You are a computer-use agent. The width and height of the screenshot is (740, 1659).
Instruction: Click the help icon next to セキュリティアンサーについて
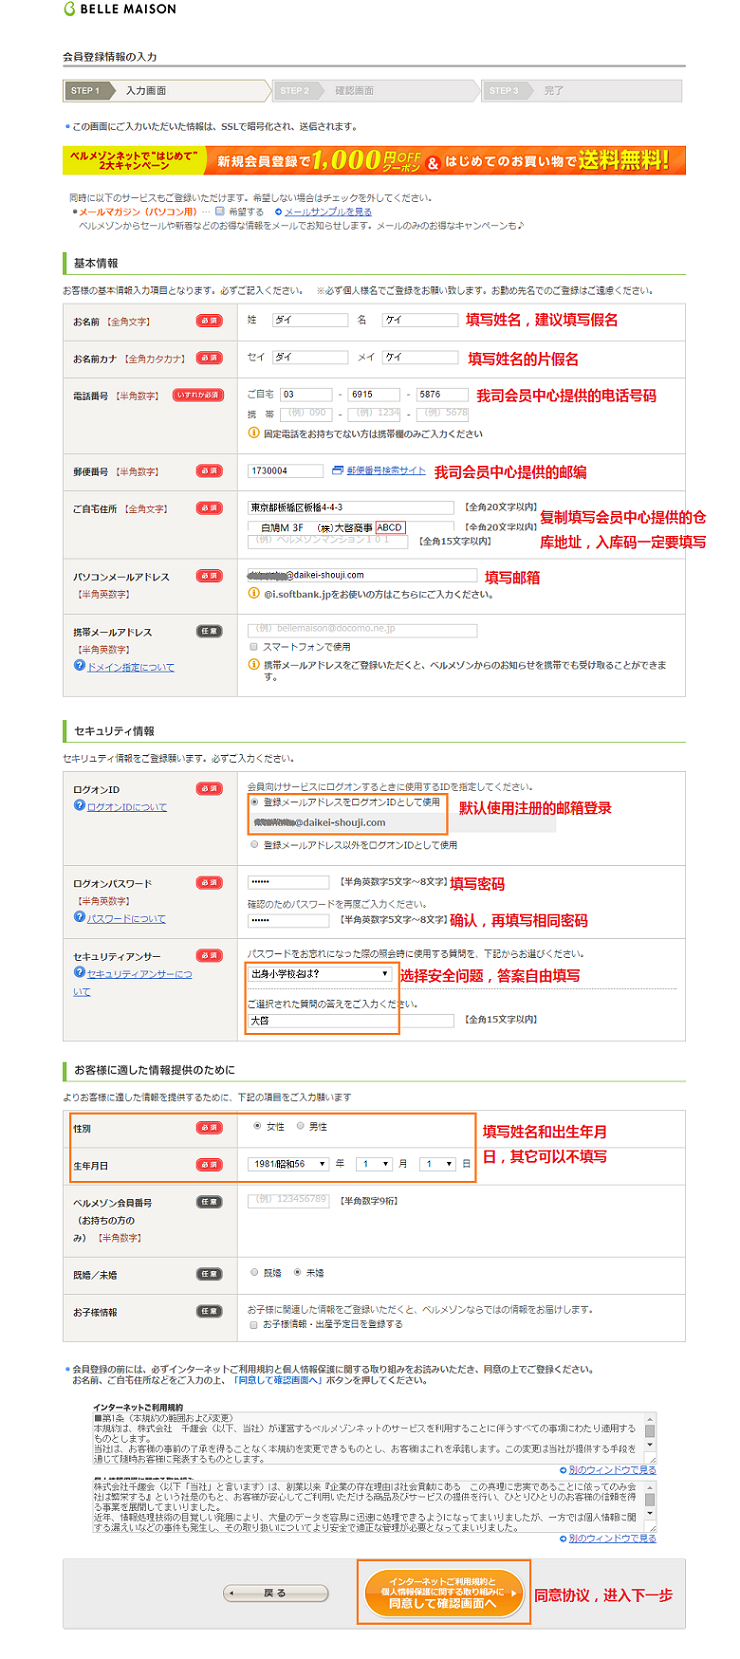tap(79, 973)
